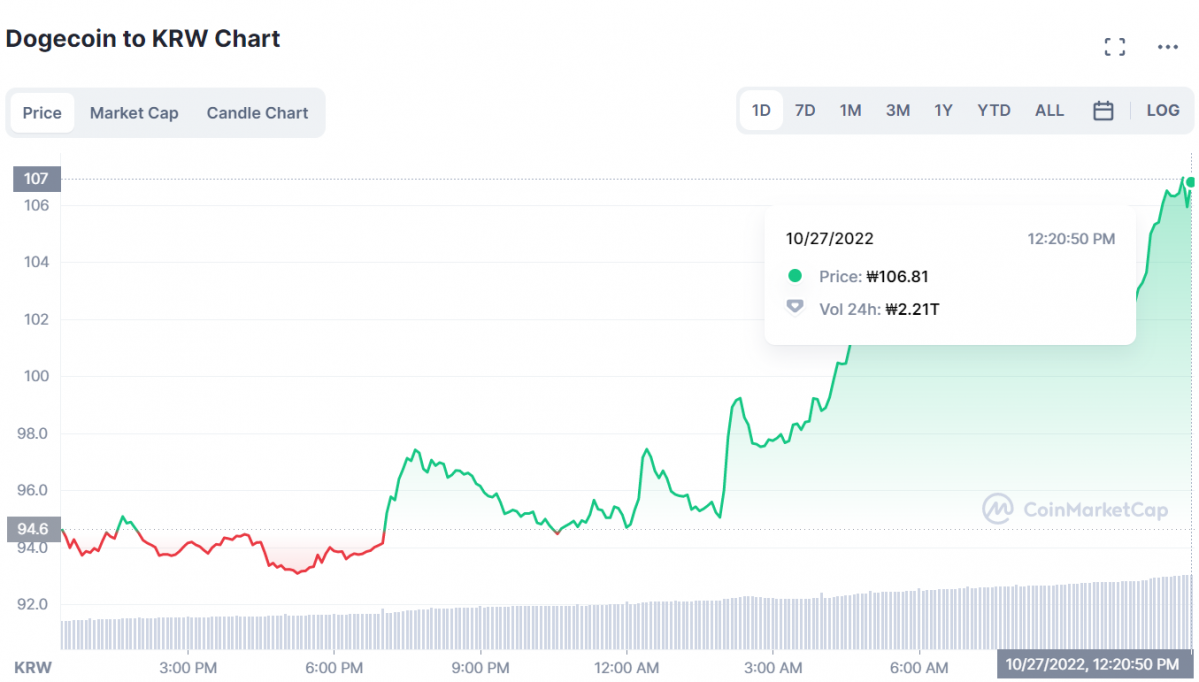Viewport: 1199px width, 682px height.
Task: Toggle the LOG scale button
Action: click(x=1162, y=111)
